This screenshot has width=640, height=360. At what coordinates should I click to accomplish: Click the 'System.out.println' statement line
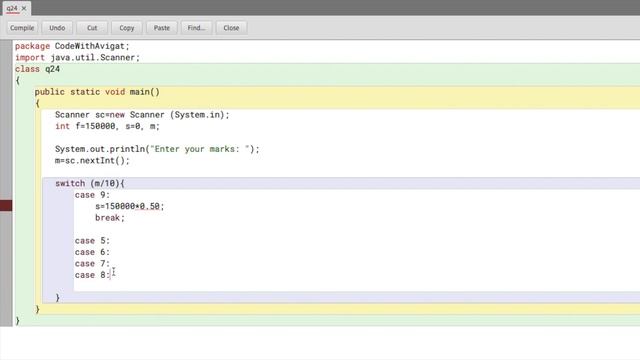[x=157, y=149]
